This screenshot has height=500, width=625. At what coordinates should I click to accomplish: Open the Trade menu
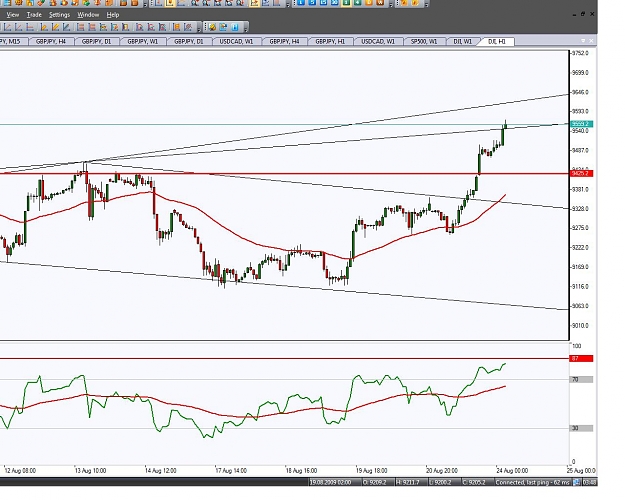pyautogui.click(x=34, y=15)
